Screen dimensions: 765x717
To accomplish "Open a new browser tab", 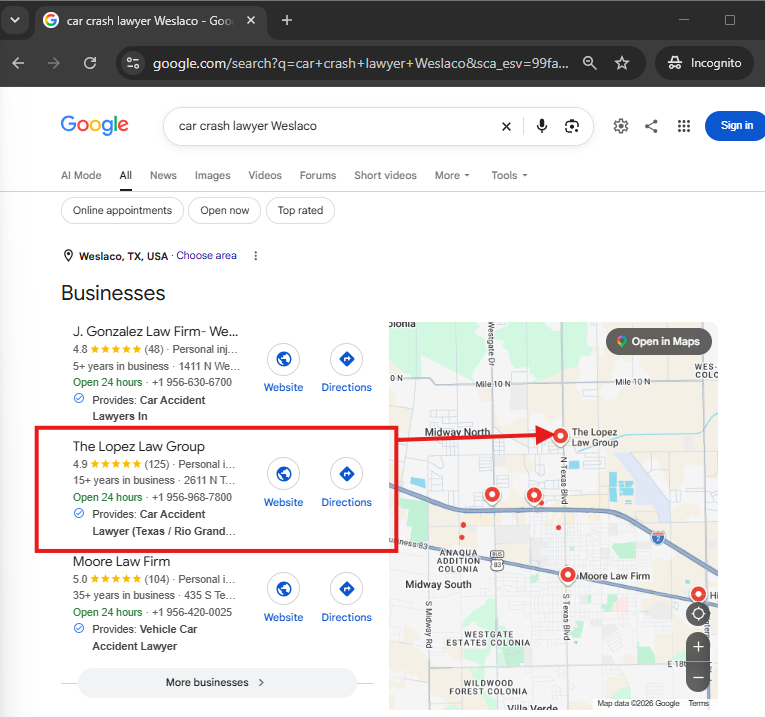I will point(287,20).
